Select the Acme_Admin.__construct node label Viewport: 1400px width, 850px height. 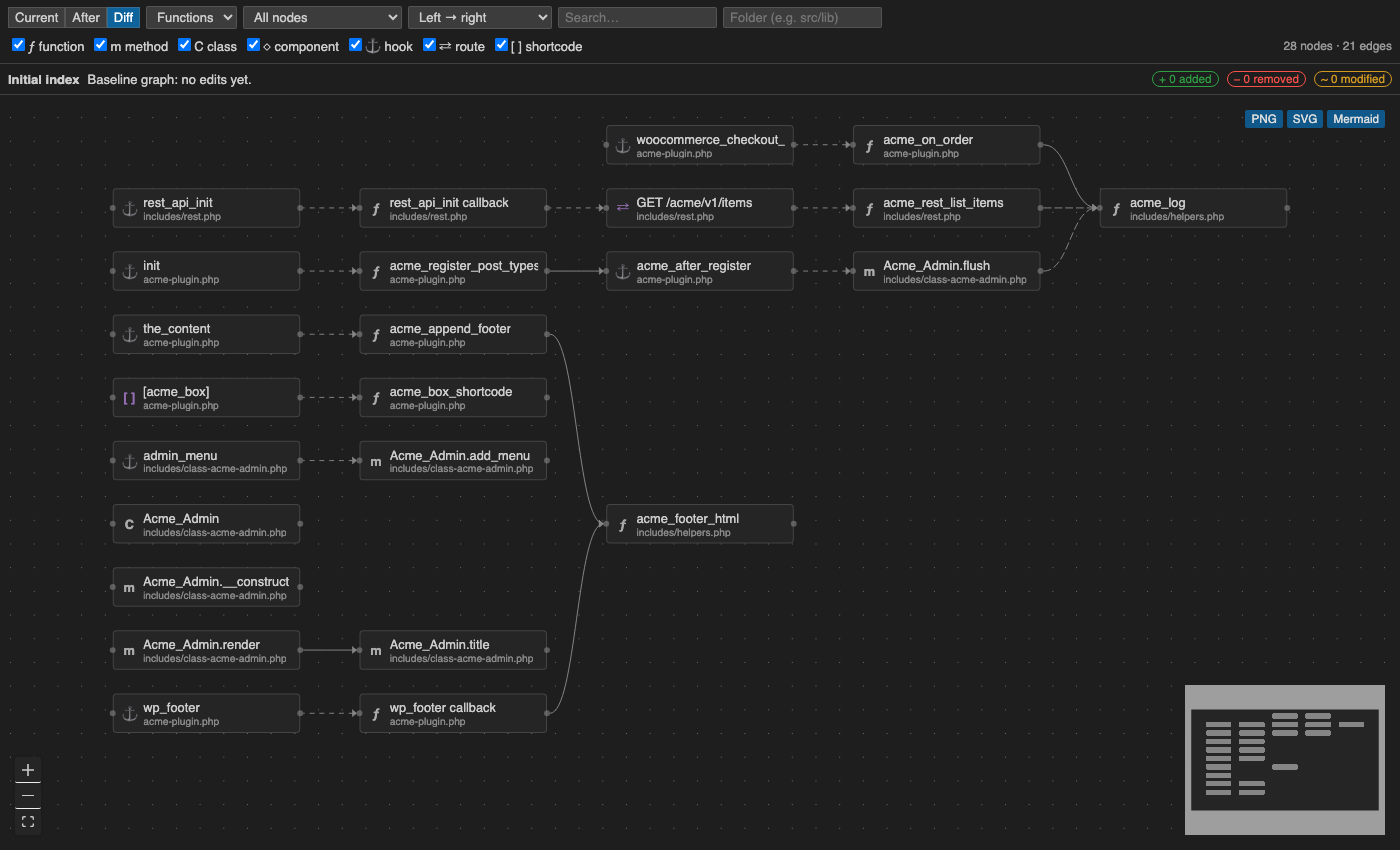click(x=216, y=582)
